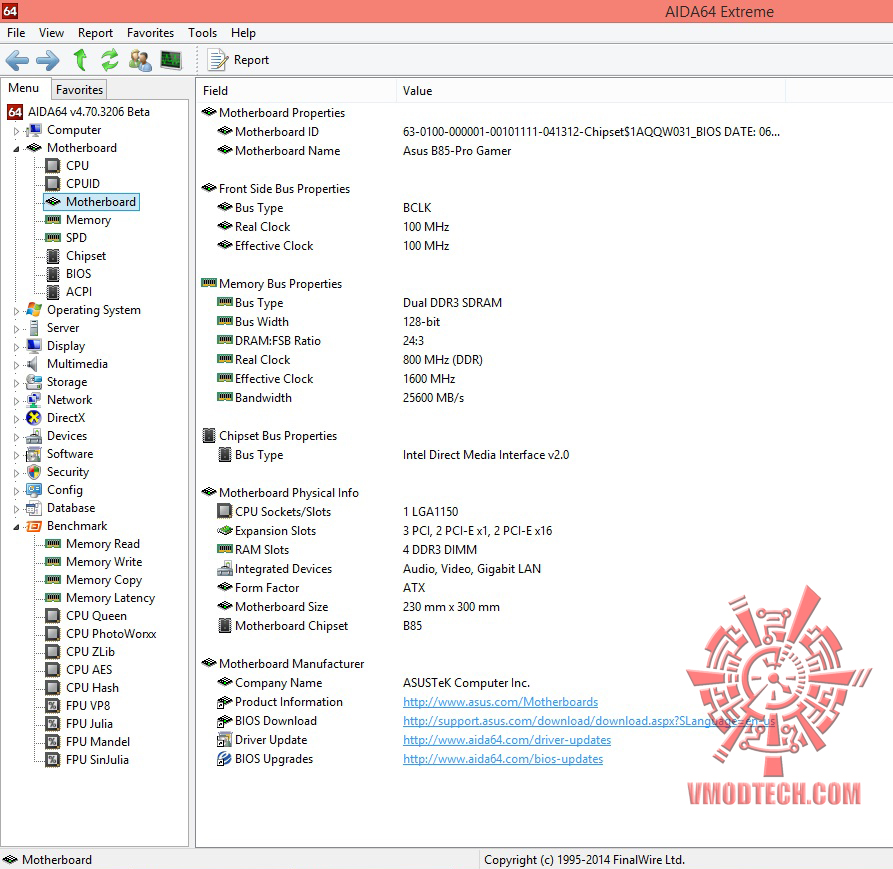Open the Report menu
893x869 pixels.
point(95,33)
